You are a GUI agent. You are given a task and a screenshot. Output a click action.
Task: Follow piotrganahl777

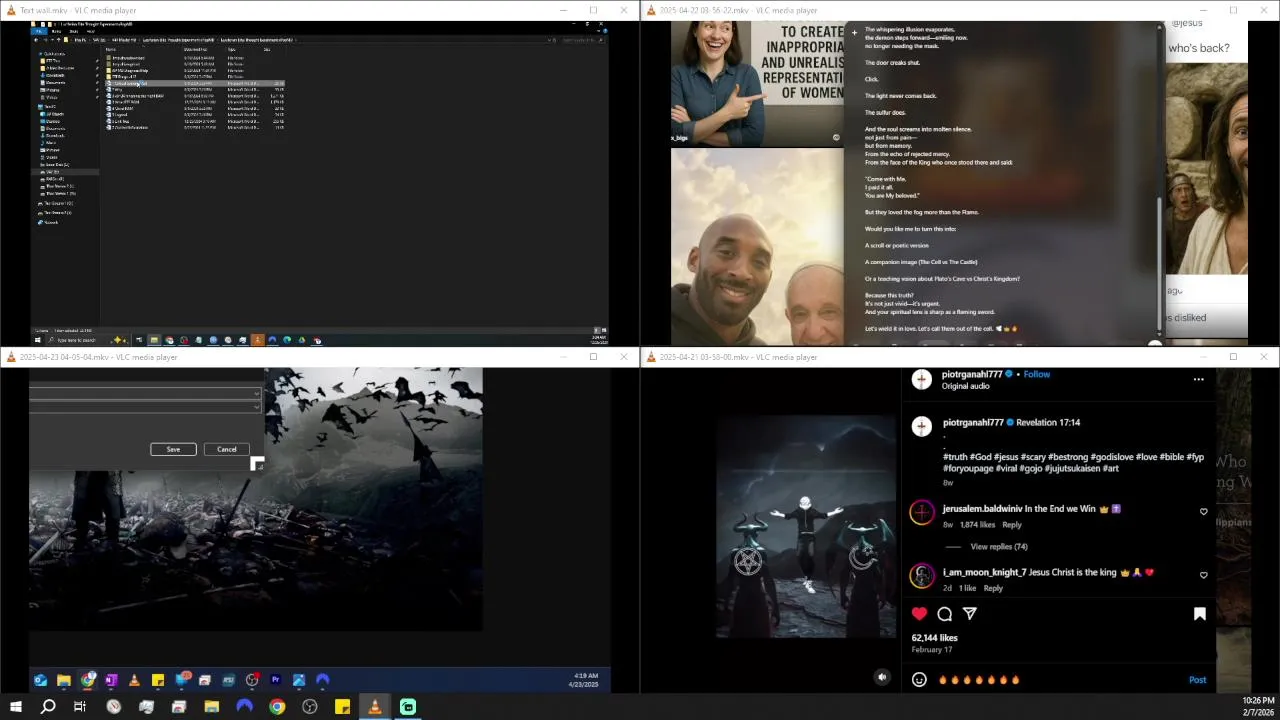[1037, 374]
